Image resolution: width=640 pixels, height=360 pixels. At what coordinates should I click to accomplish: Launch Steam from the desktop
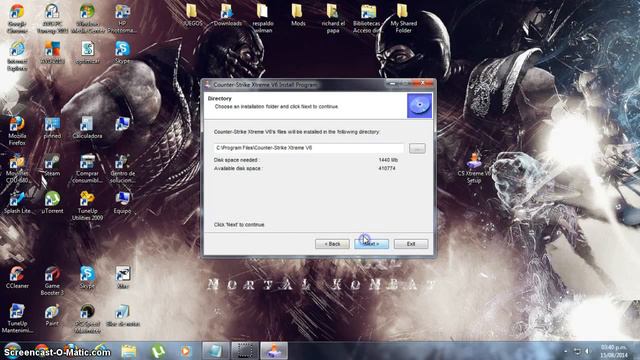[52, 165]
